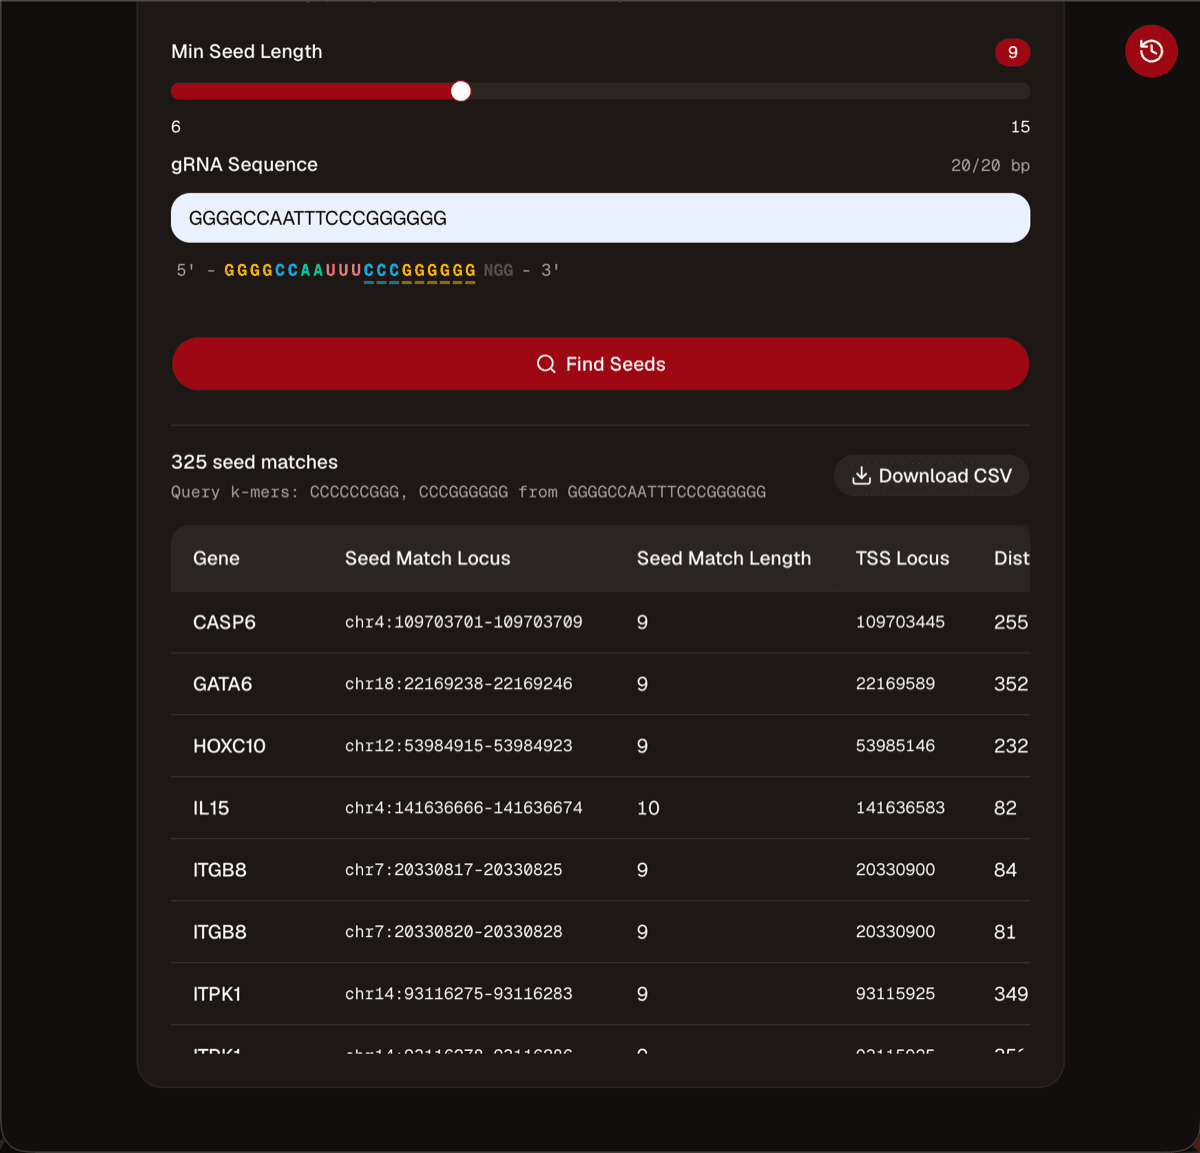Click the colored 5' to 3' sequence preview
This screenshot has height=1153, width=1200.
(368, 271)
